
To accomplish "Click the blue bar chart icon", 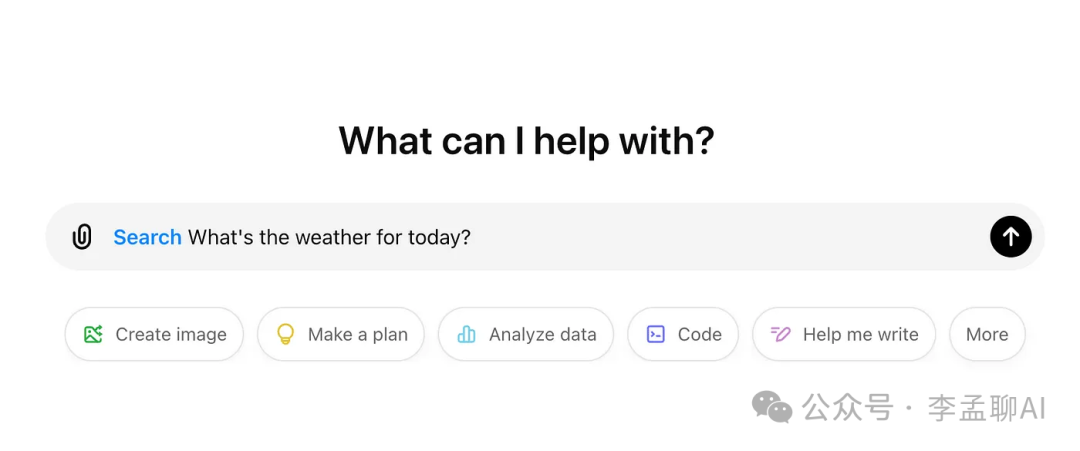I will tap(466, 335).
